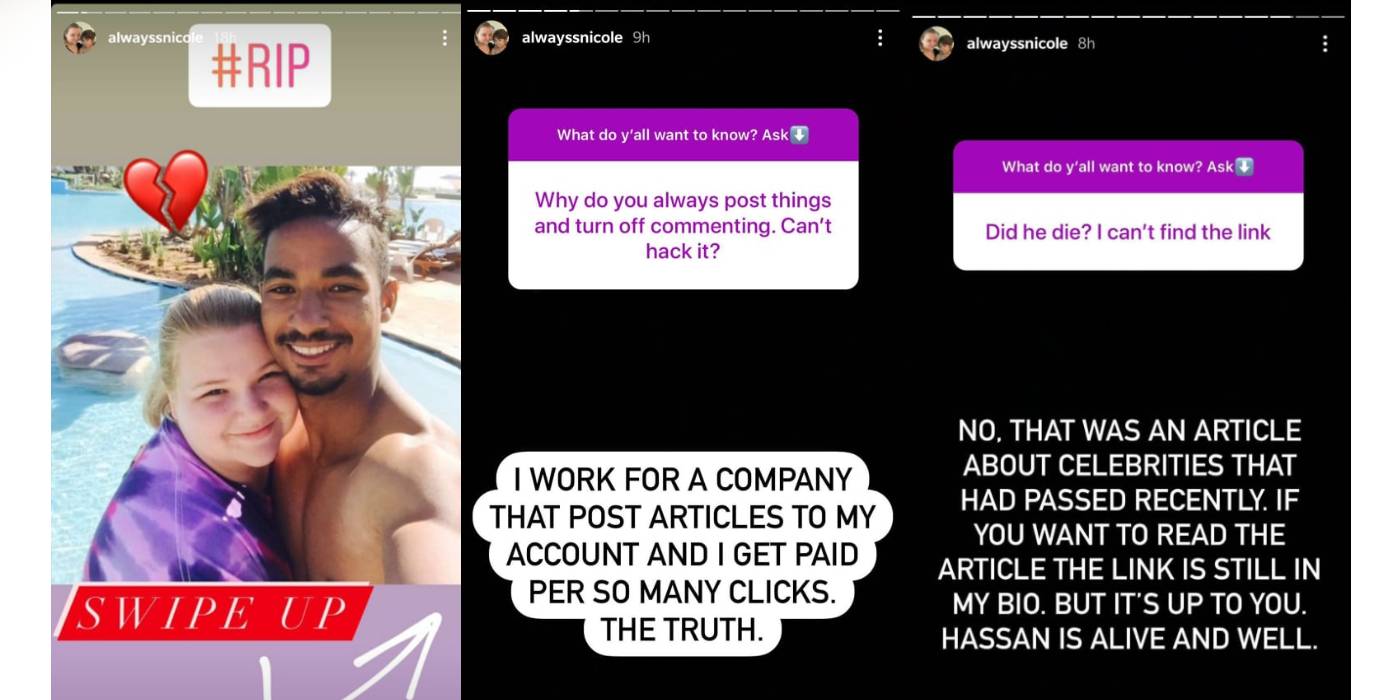
Task: Tap profile avatar in the 8h story
Action: 936,44
